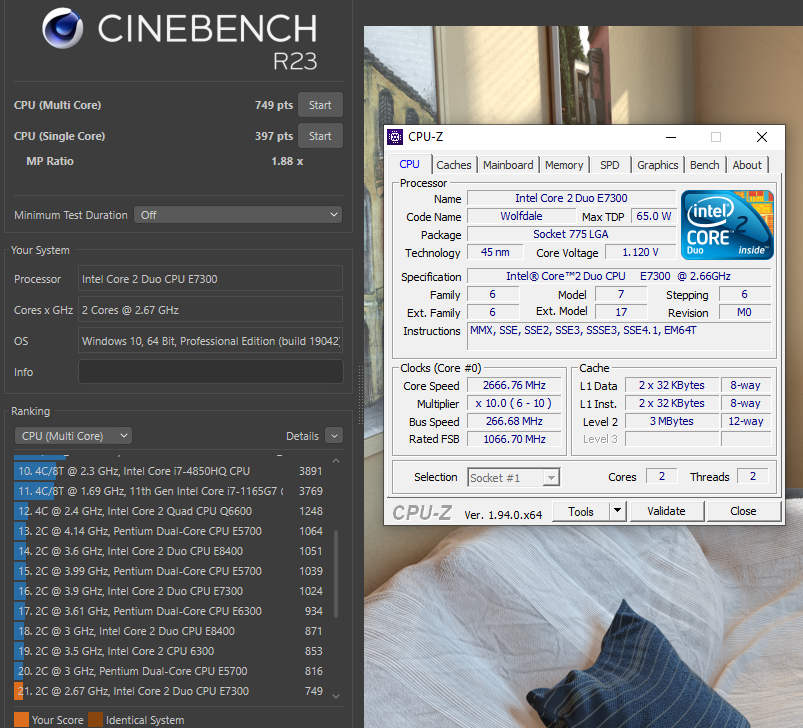Screen dimensions: 803x728
Task: Click the 397 pts single core score
Action: (x=274, y=136)
